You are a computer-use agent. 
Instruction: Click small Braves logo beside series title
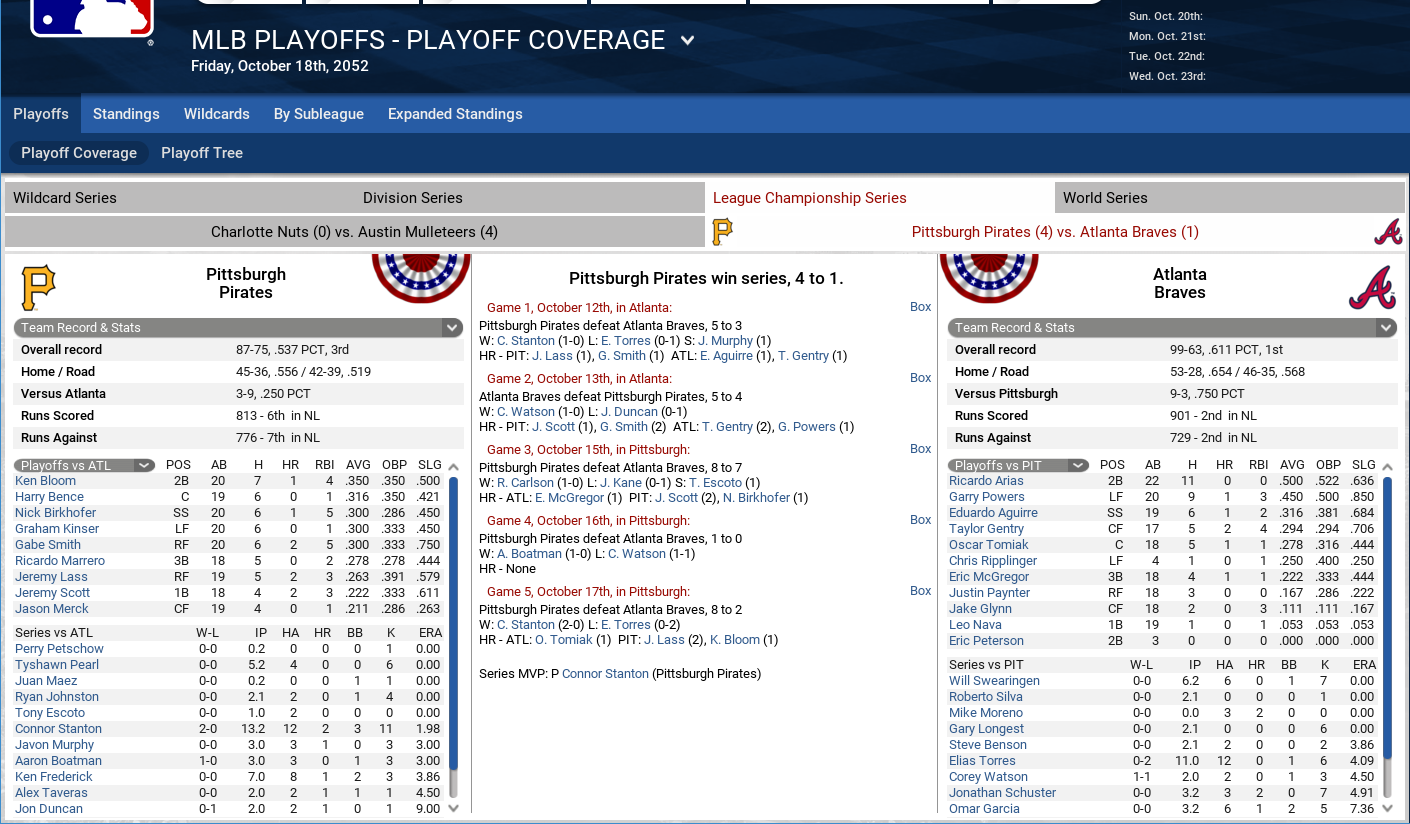[x=1387, y=232]
